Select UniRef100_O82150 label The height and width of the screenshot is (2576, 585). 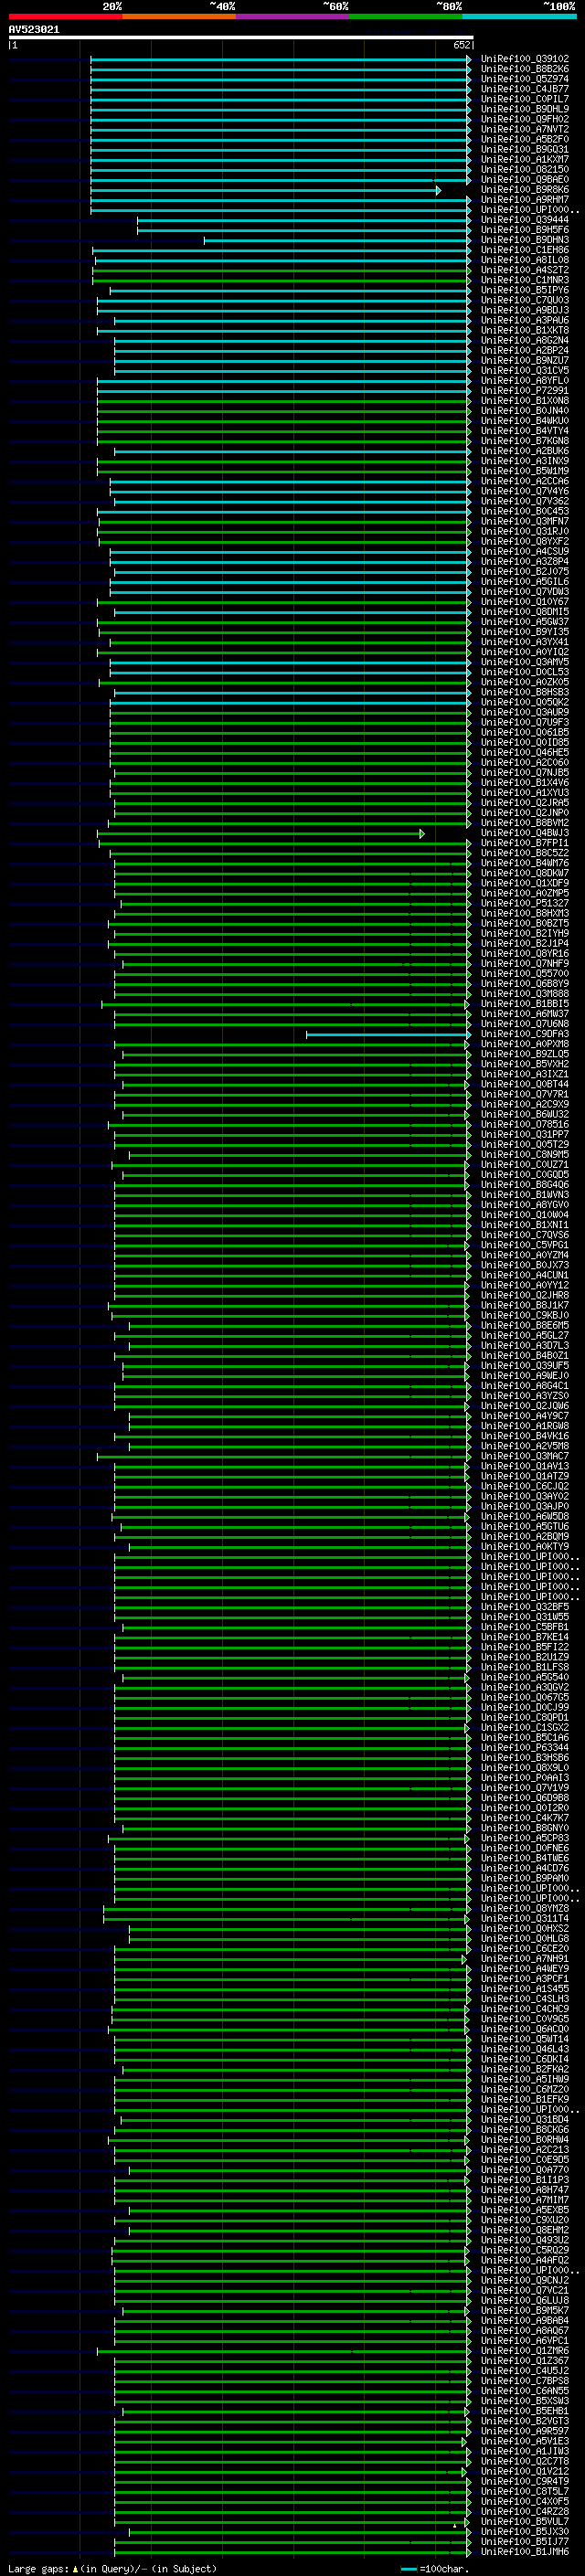tap(525, 169)
